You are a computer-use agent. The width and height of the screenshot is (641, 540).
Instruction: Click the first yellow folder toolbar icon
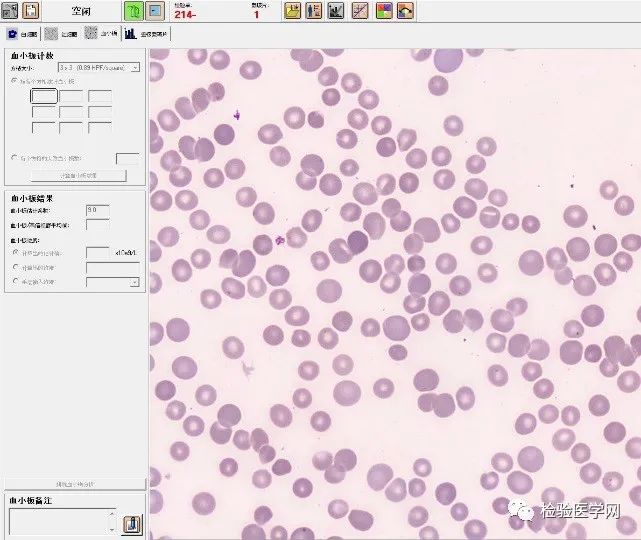coord(292,11)
